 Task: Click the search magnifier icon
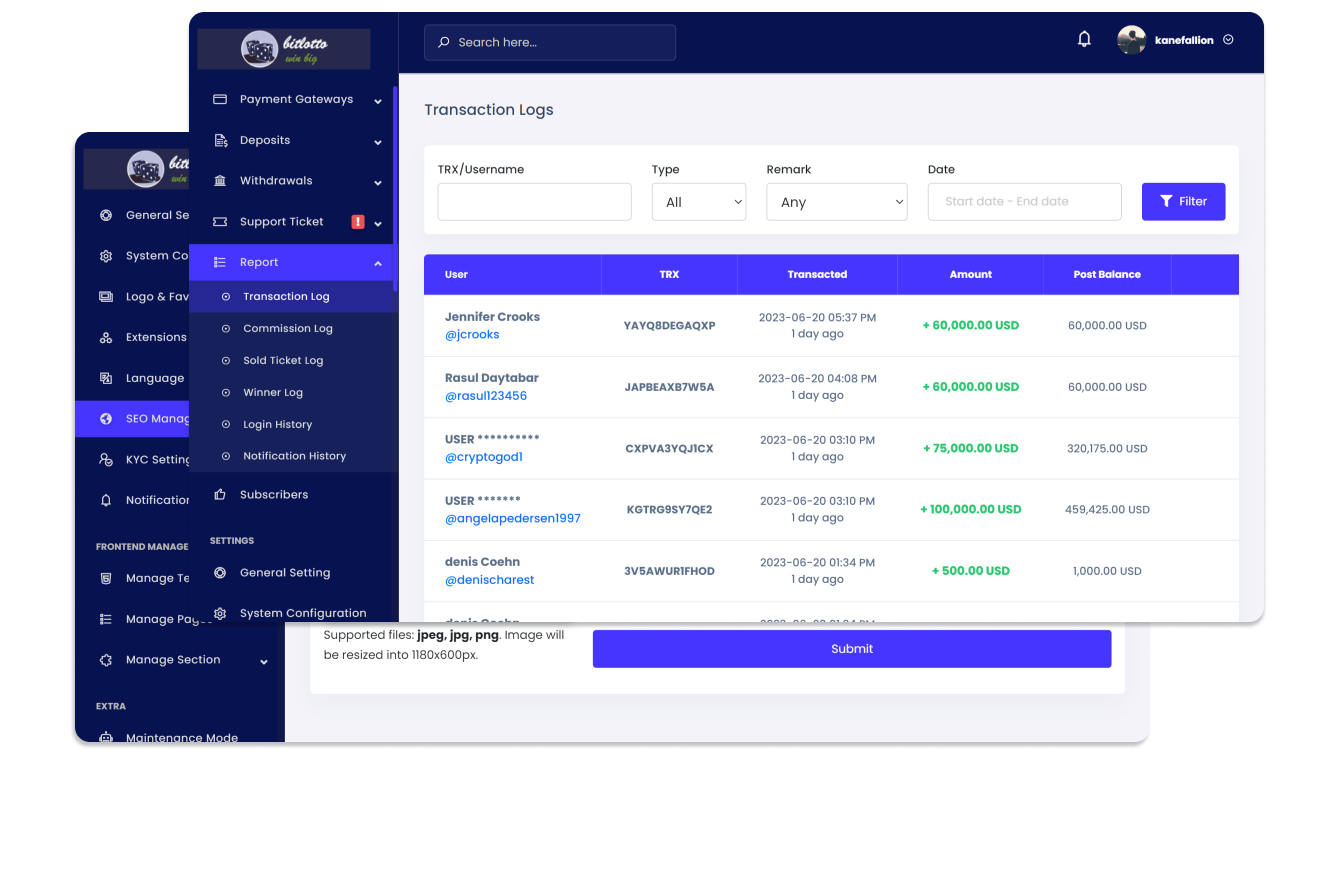[x=444, y=43]
